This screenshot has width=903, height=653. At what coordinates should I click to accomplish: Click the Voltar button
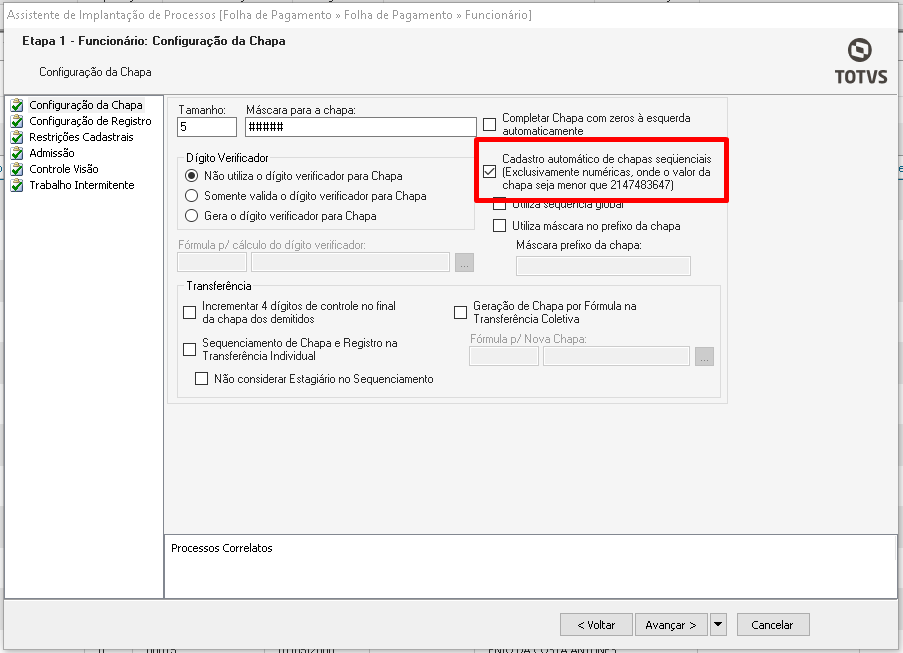596,625
